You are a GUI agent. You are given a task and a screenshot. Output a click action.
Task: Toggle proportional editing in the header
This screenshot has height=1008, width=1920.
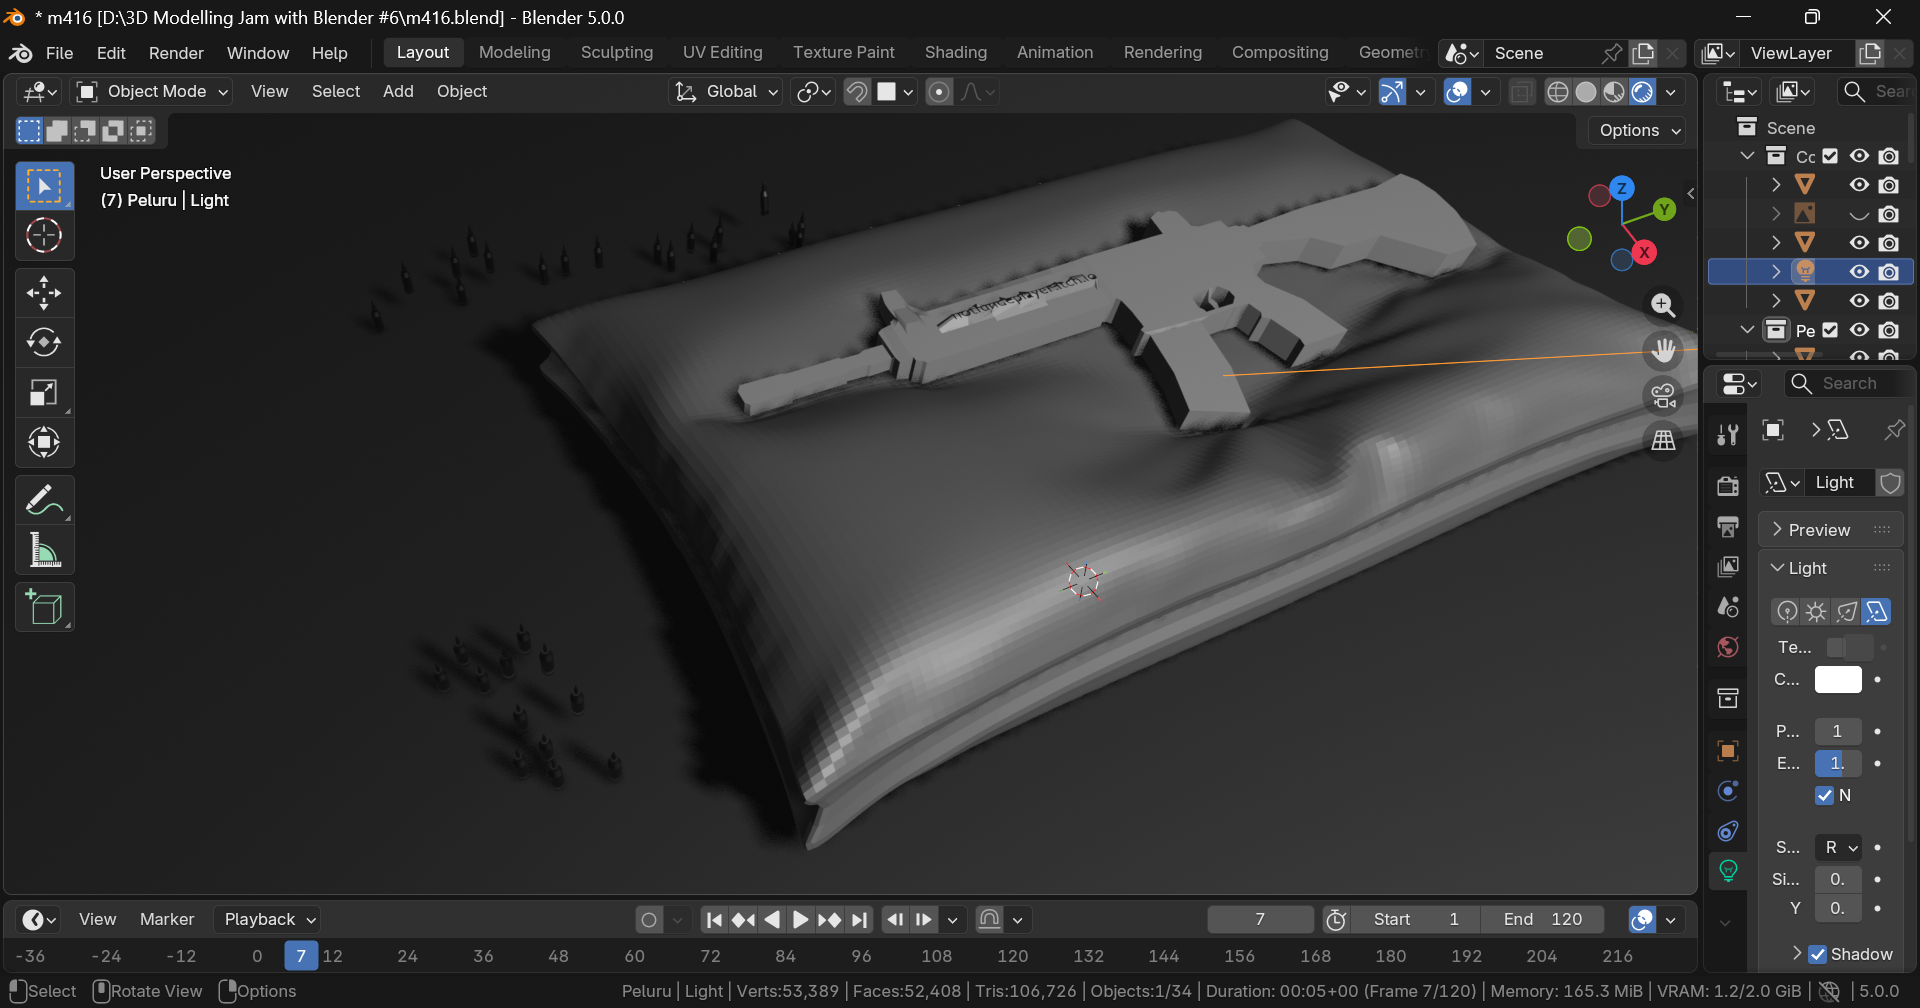[939, 92]
